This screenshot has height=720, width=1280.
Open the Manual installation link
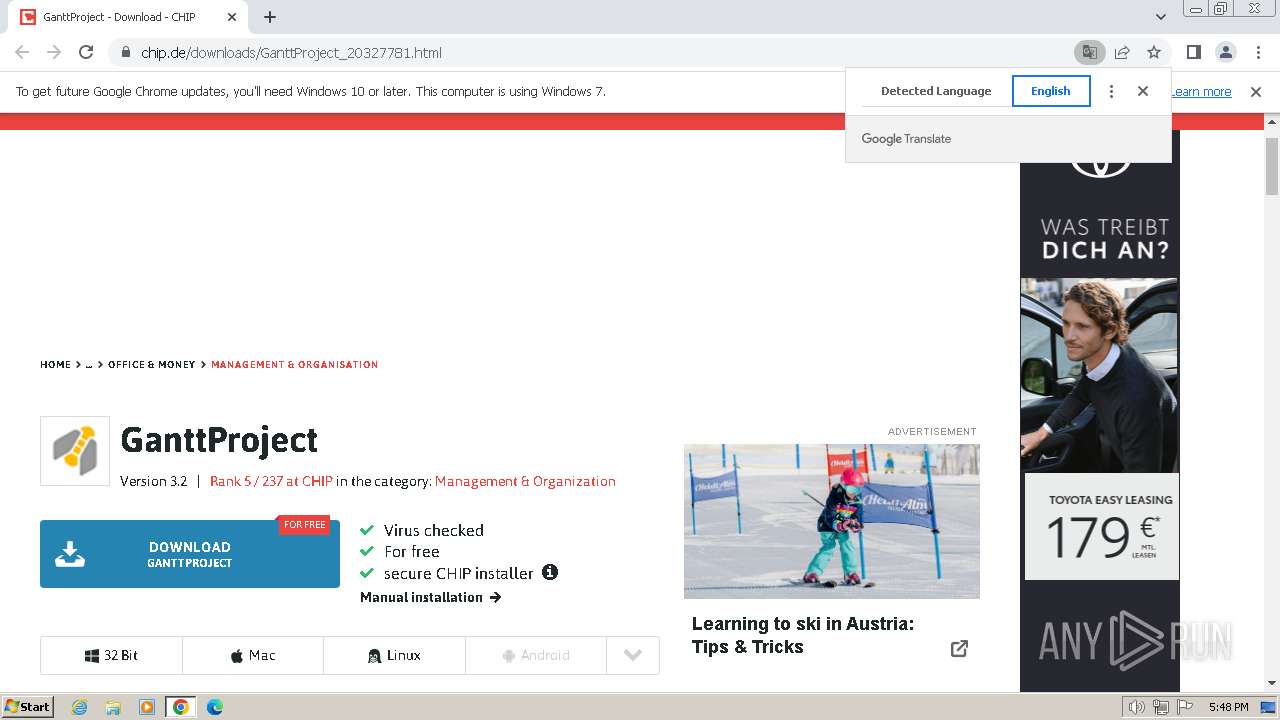click(430, 597)
